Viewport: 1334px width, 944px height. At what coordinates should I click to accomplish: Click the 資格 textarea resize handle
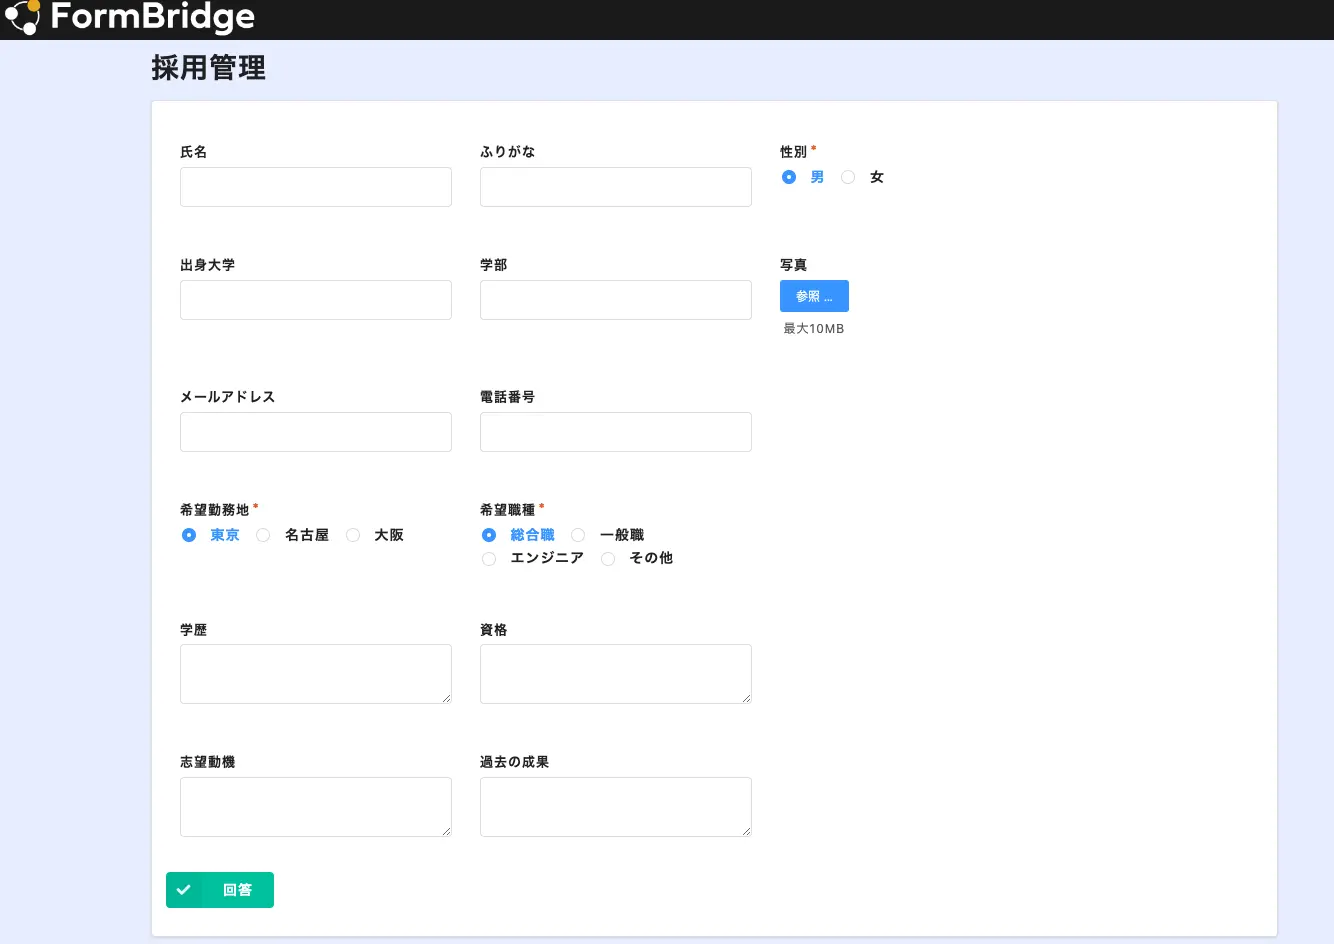tap(746, 698)
